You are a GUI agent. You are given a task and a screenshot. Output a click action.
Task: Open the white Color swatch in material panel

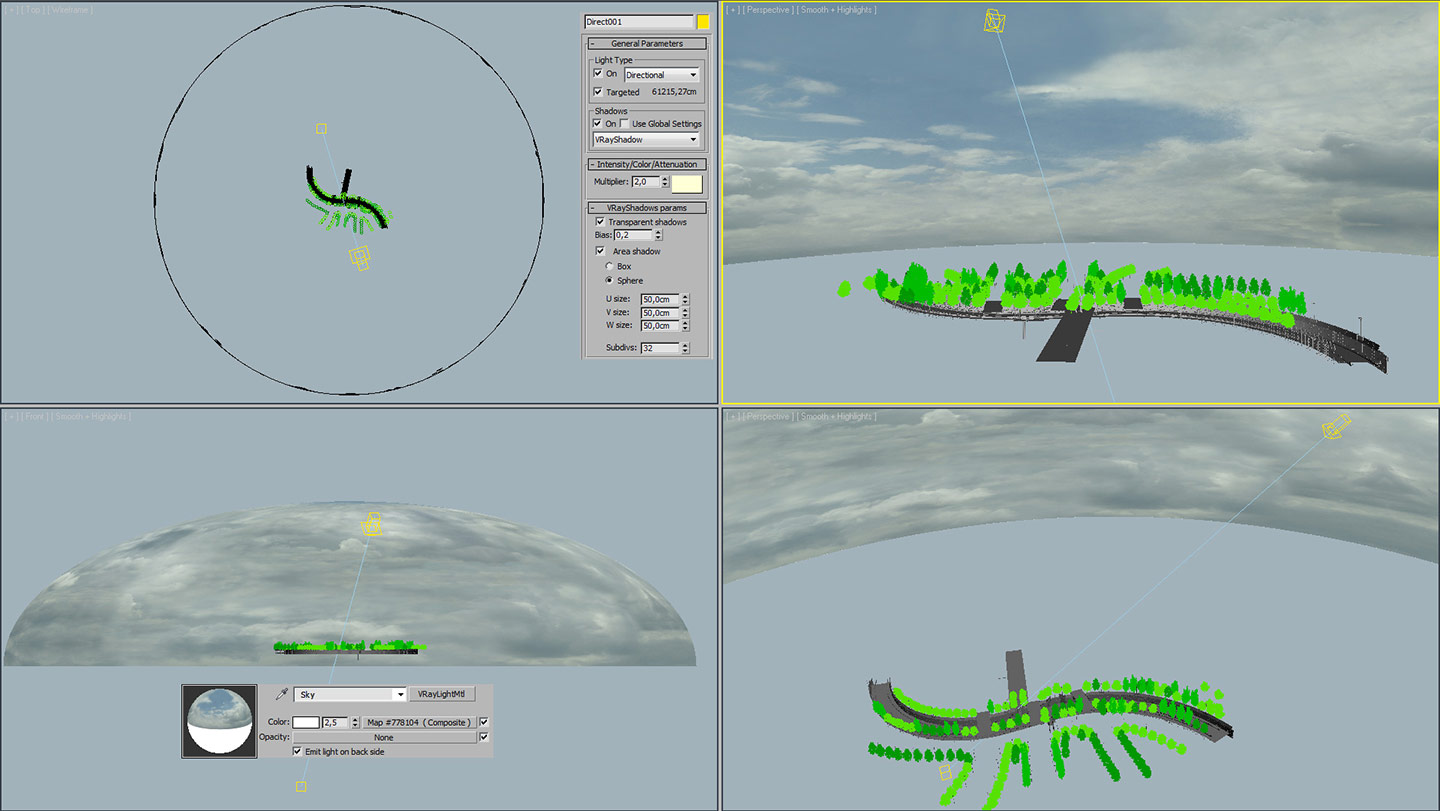pos(306,722)
